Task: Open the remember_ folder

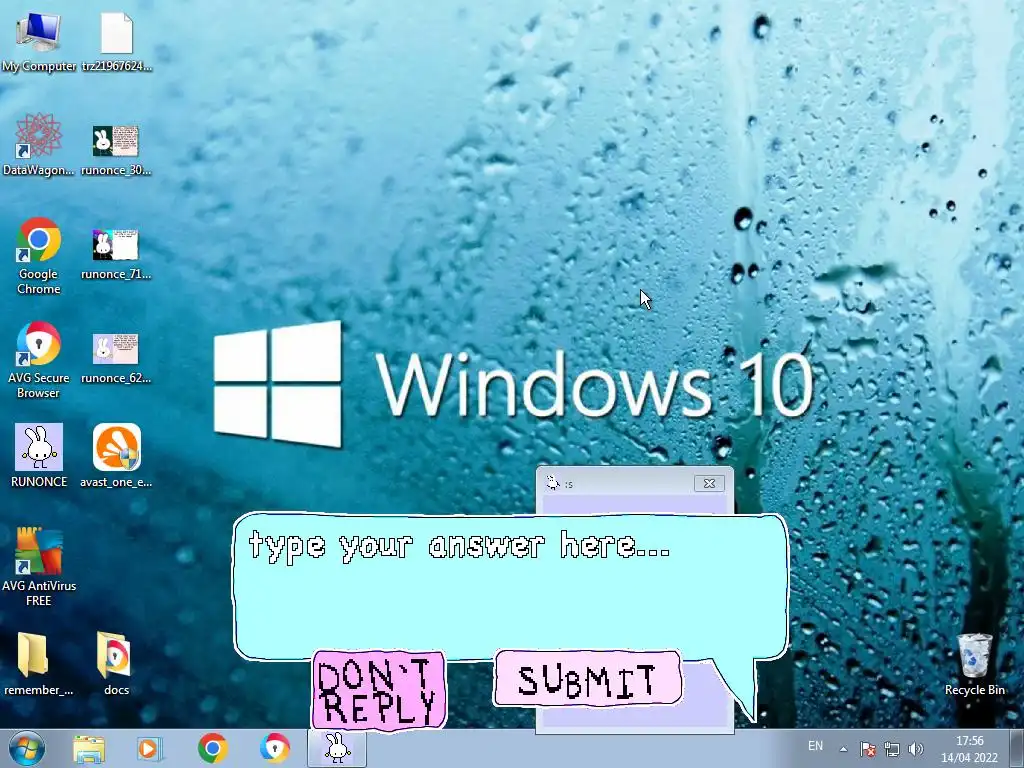Action: pos(39,663)
